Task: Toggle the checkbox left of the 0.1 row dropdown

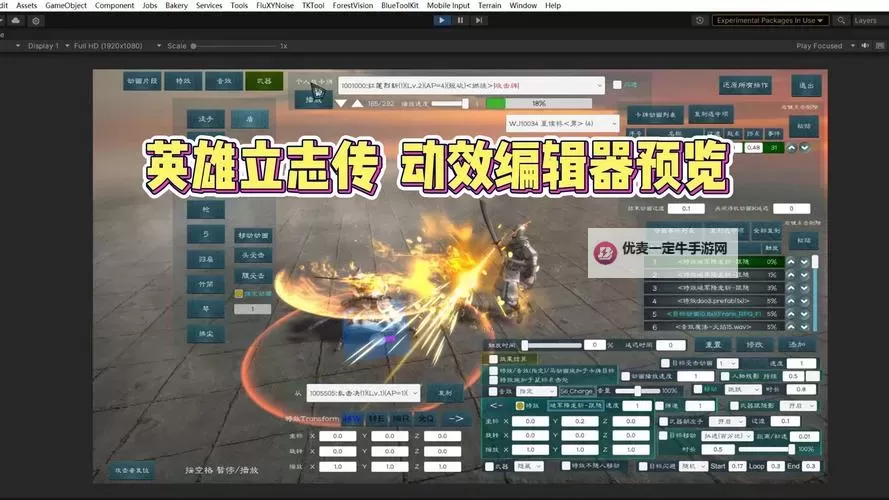Action: [663, 421]
